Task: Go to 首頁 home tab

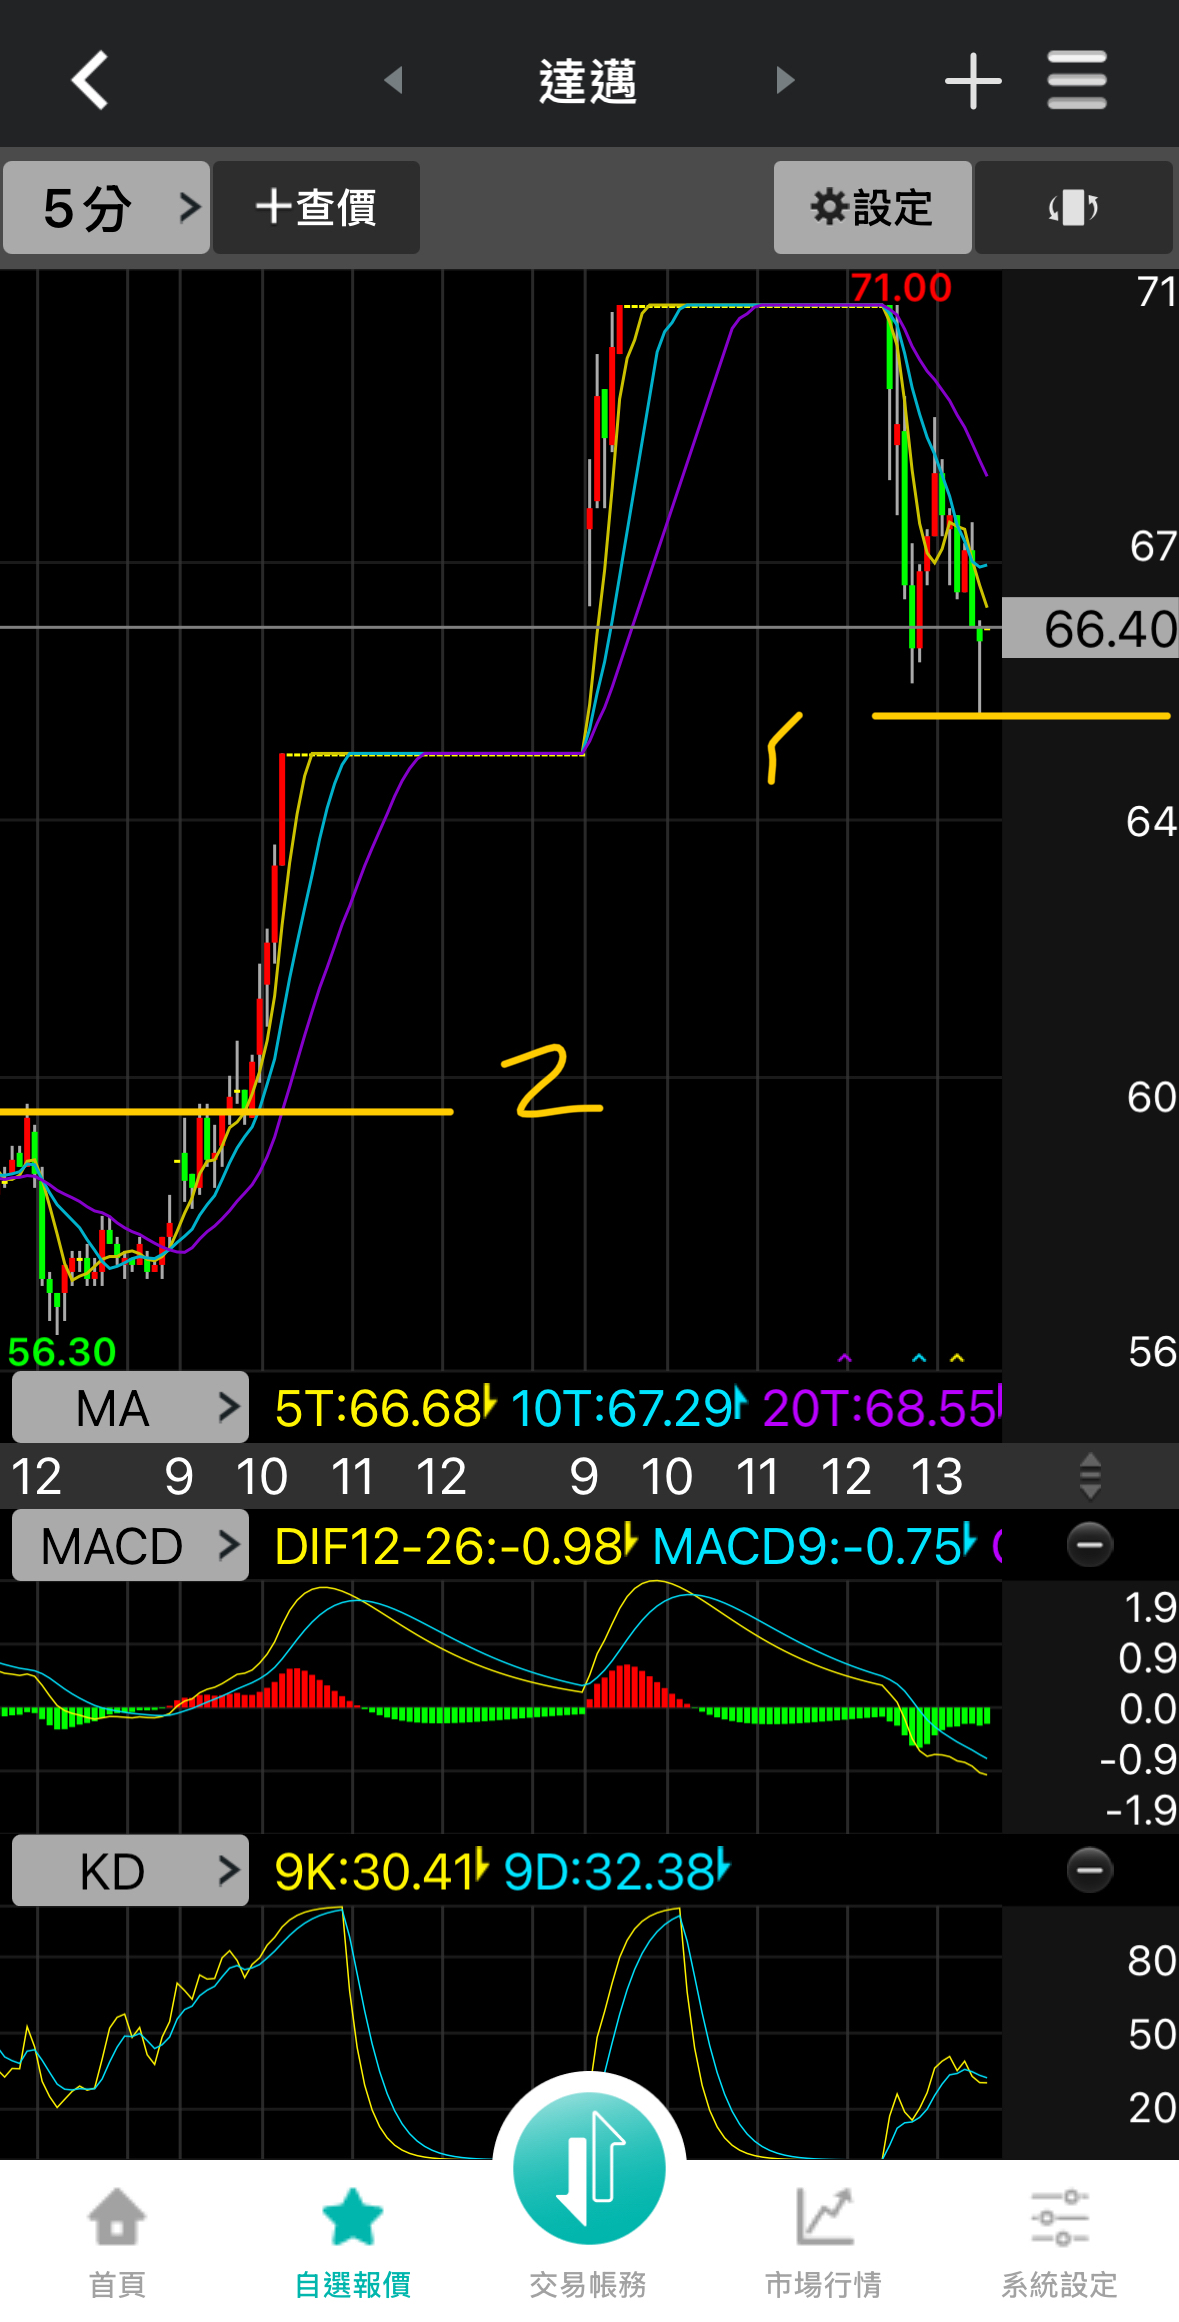Action: tap(117, 2244)
